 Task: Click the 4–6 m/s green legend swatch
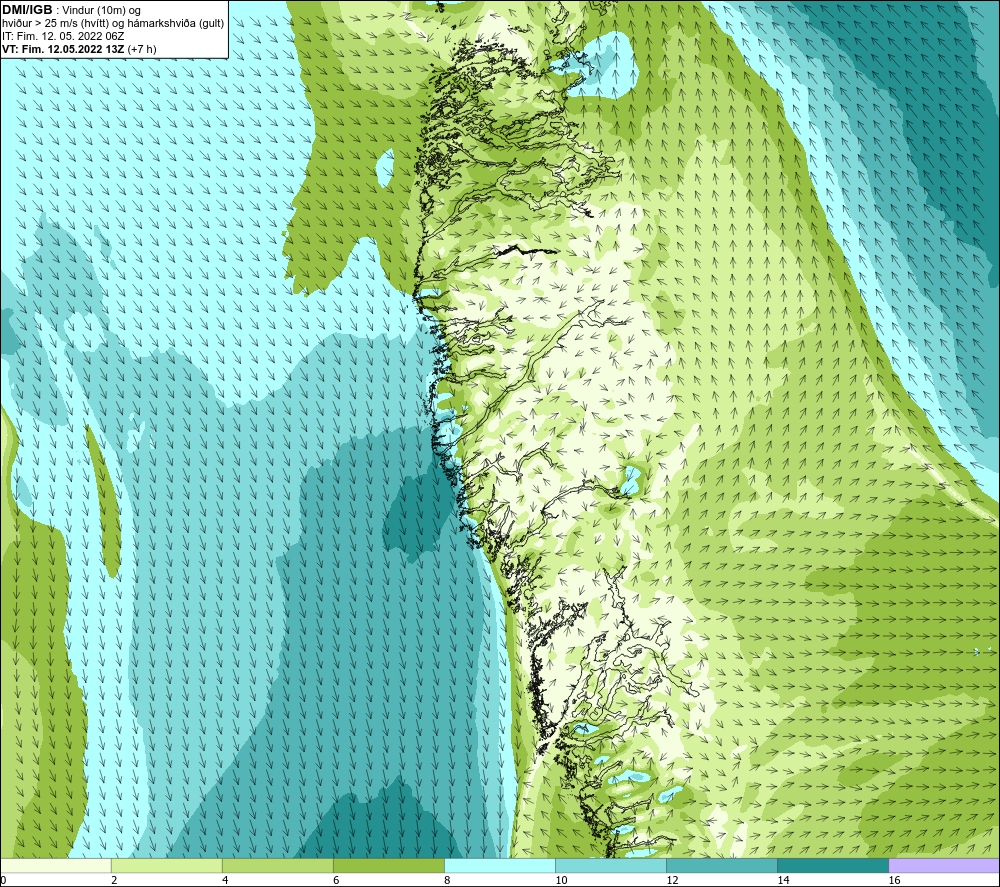[x=278, y=866]
